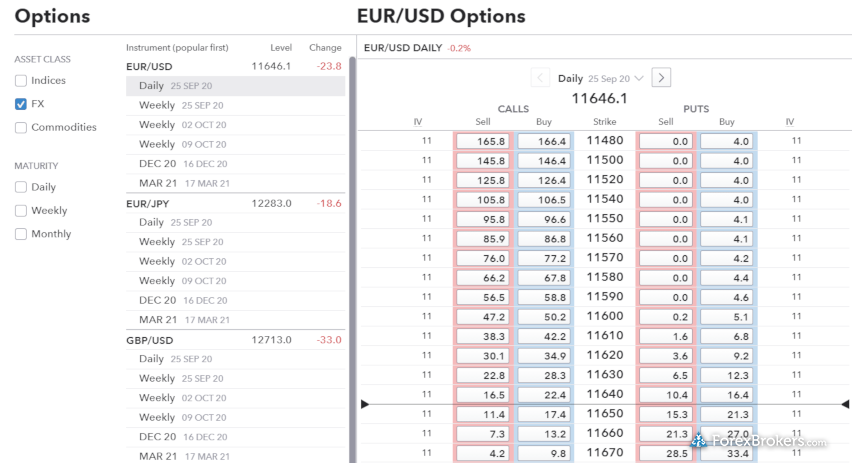852x463 pixels.
Task: Sell the 11590 call at 56.5
Action: 483,298
